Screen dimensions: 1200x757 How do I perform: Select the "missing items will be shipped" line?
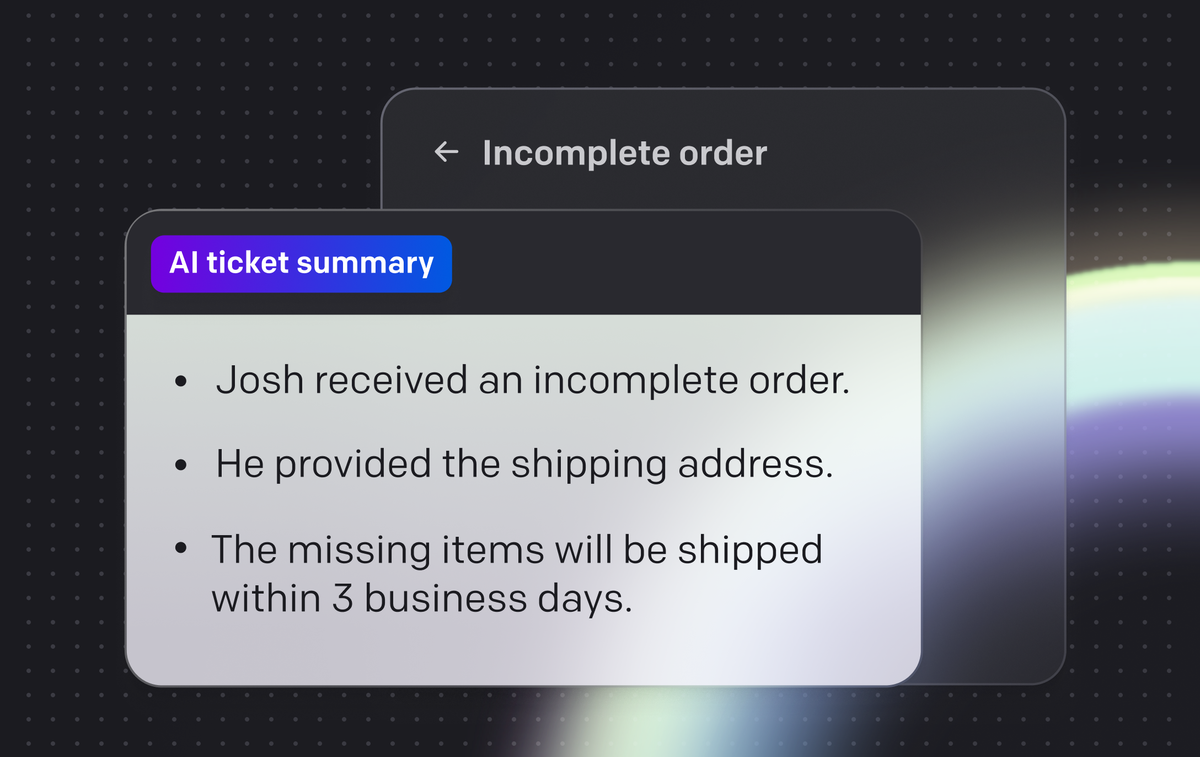coord(516,550)
